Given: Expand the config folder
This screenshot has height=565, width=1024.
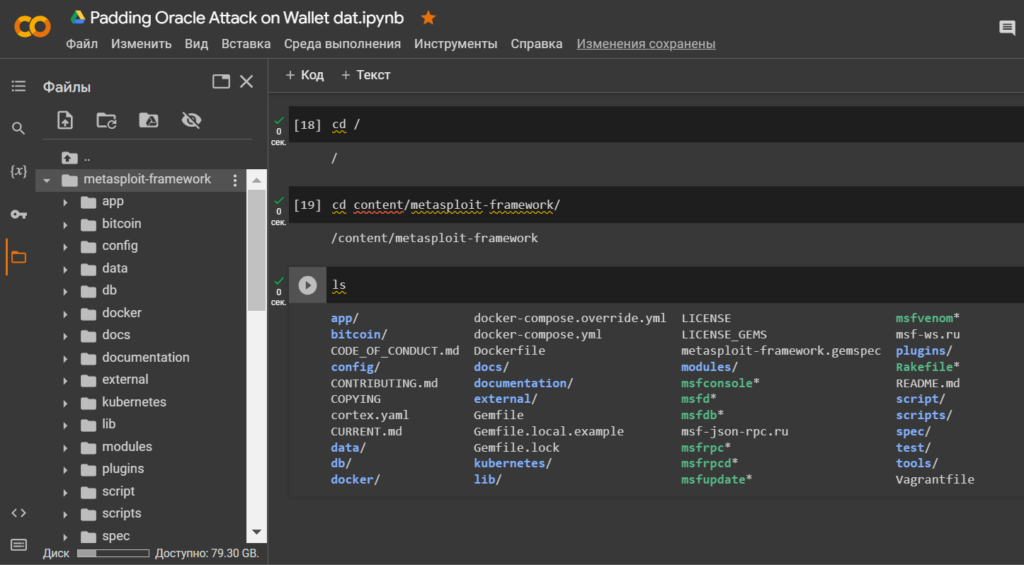Looking at the screenshot, I should coord(65,247).
